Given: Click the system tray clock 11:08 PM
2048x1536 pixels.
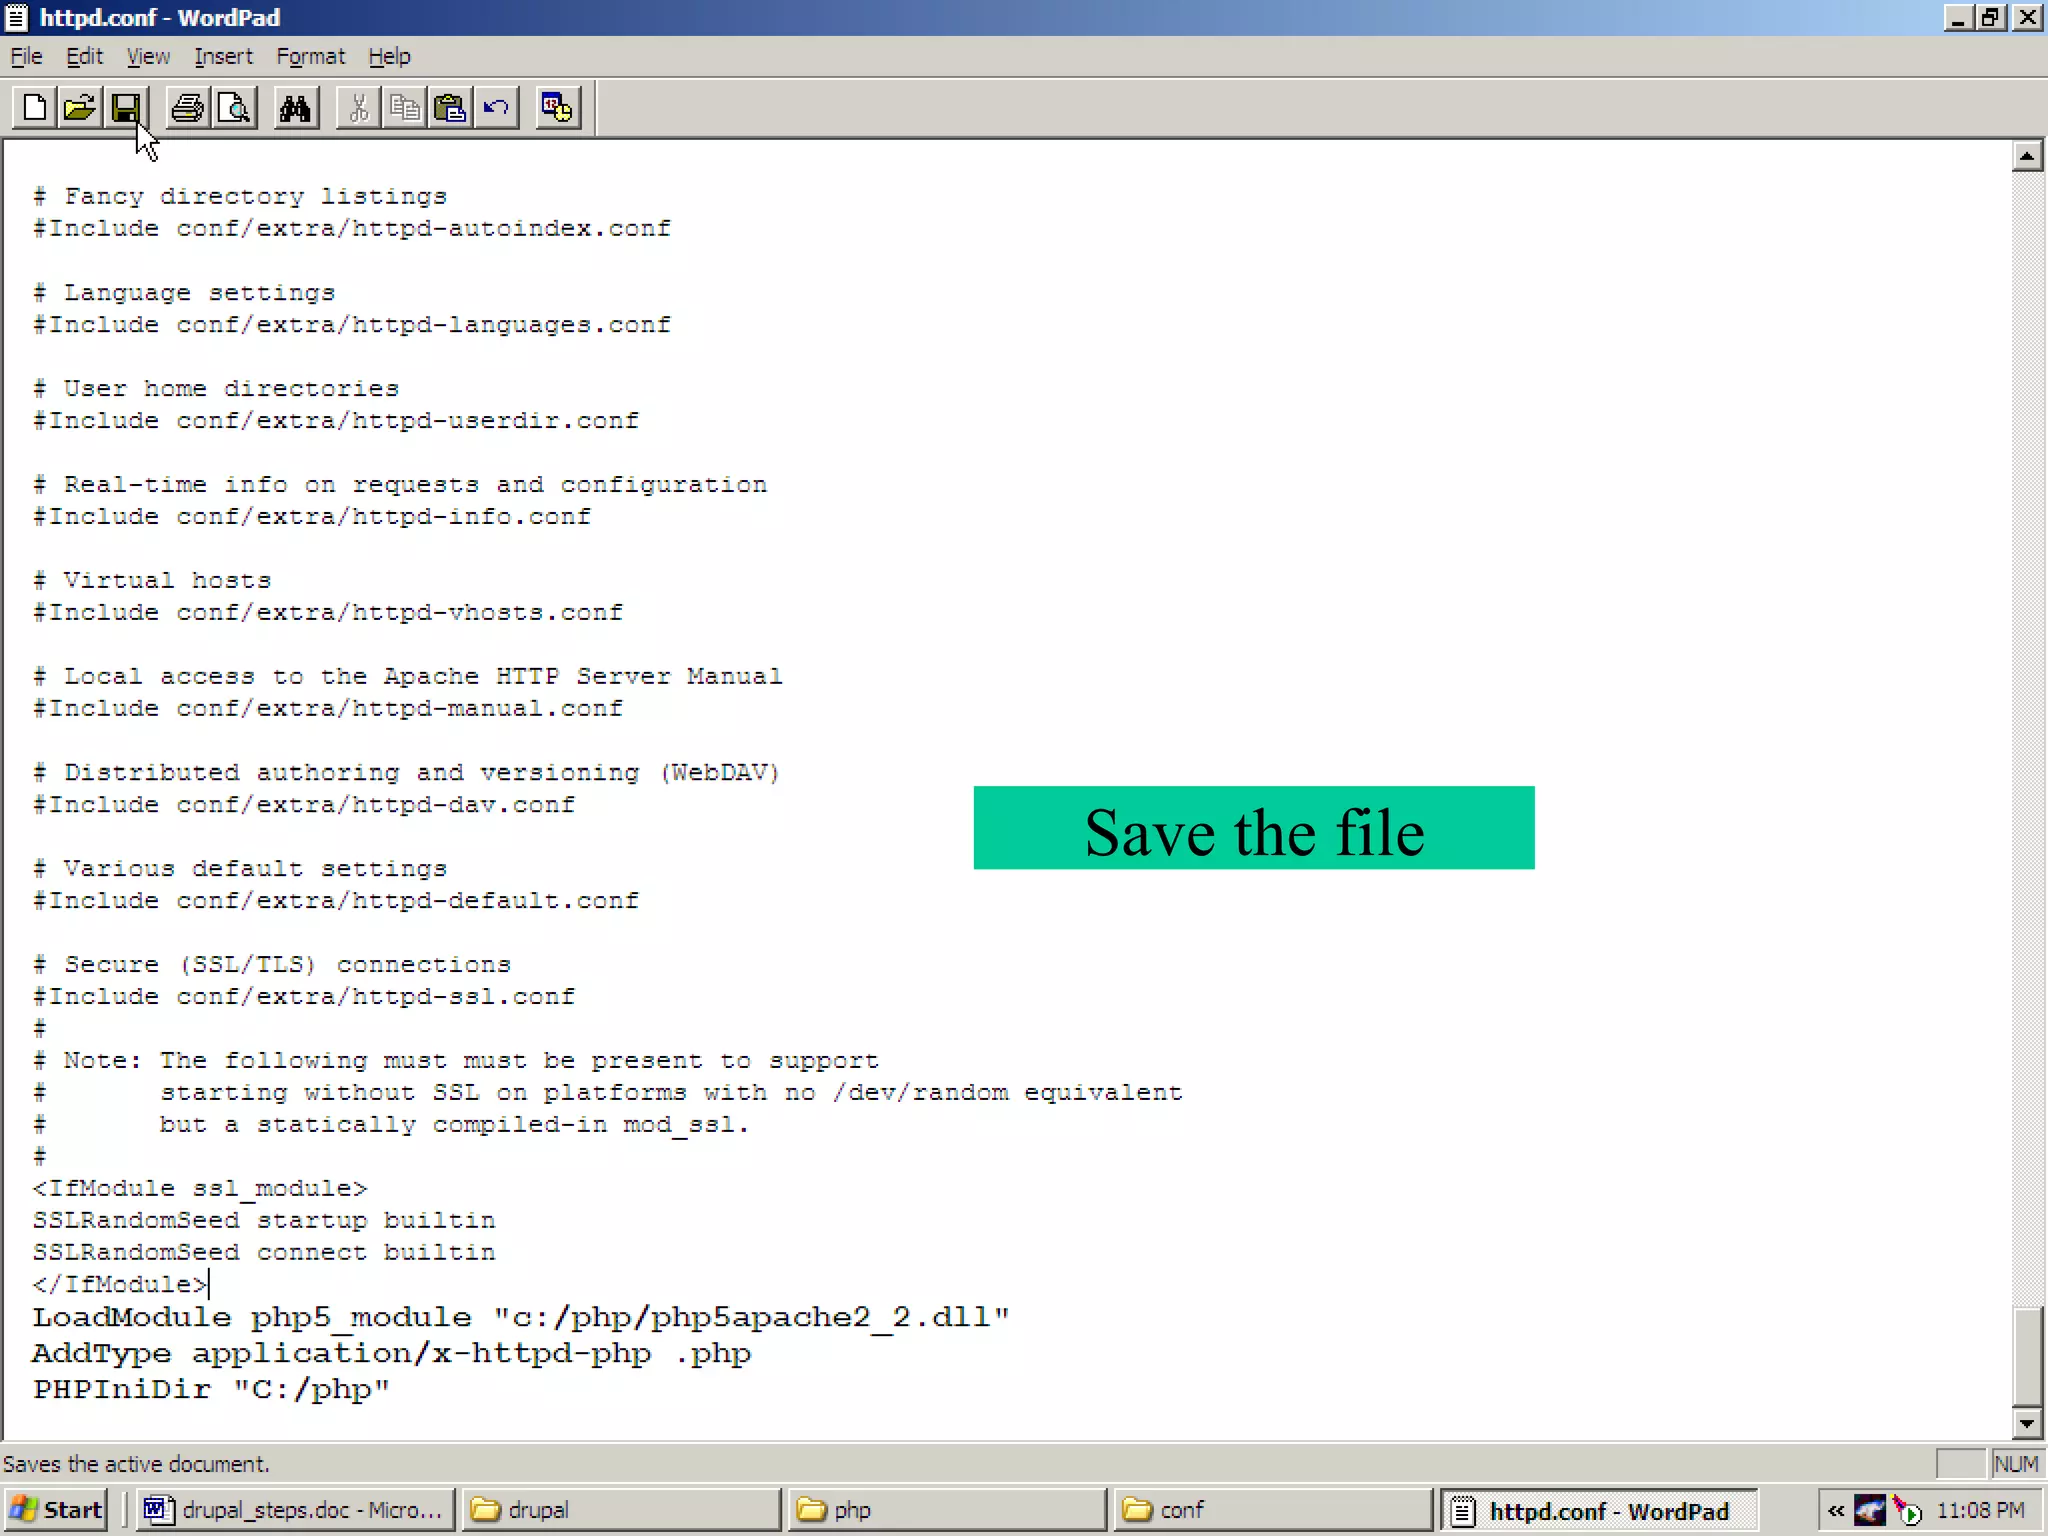Looking at the screenshot, I should click(1980, 1510).
